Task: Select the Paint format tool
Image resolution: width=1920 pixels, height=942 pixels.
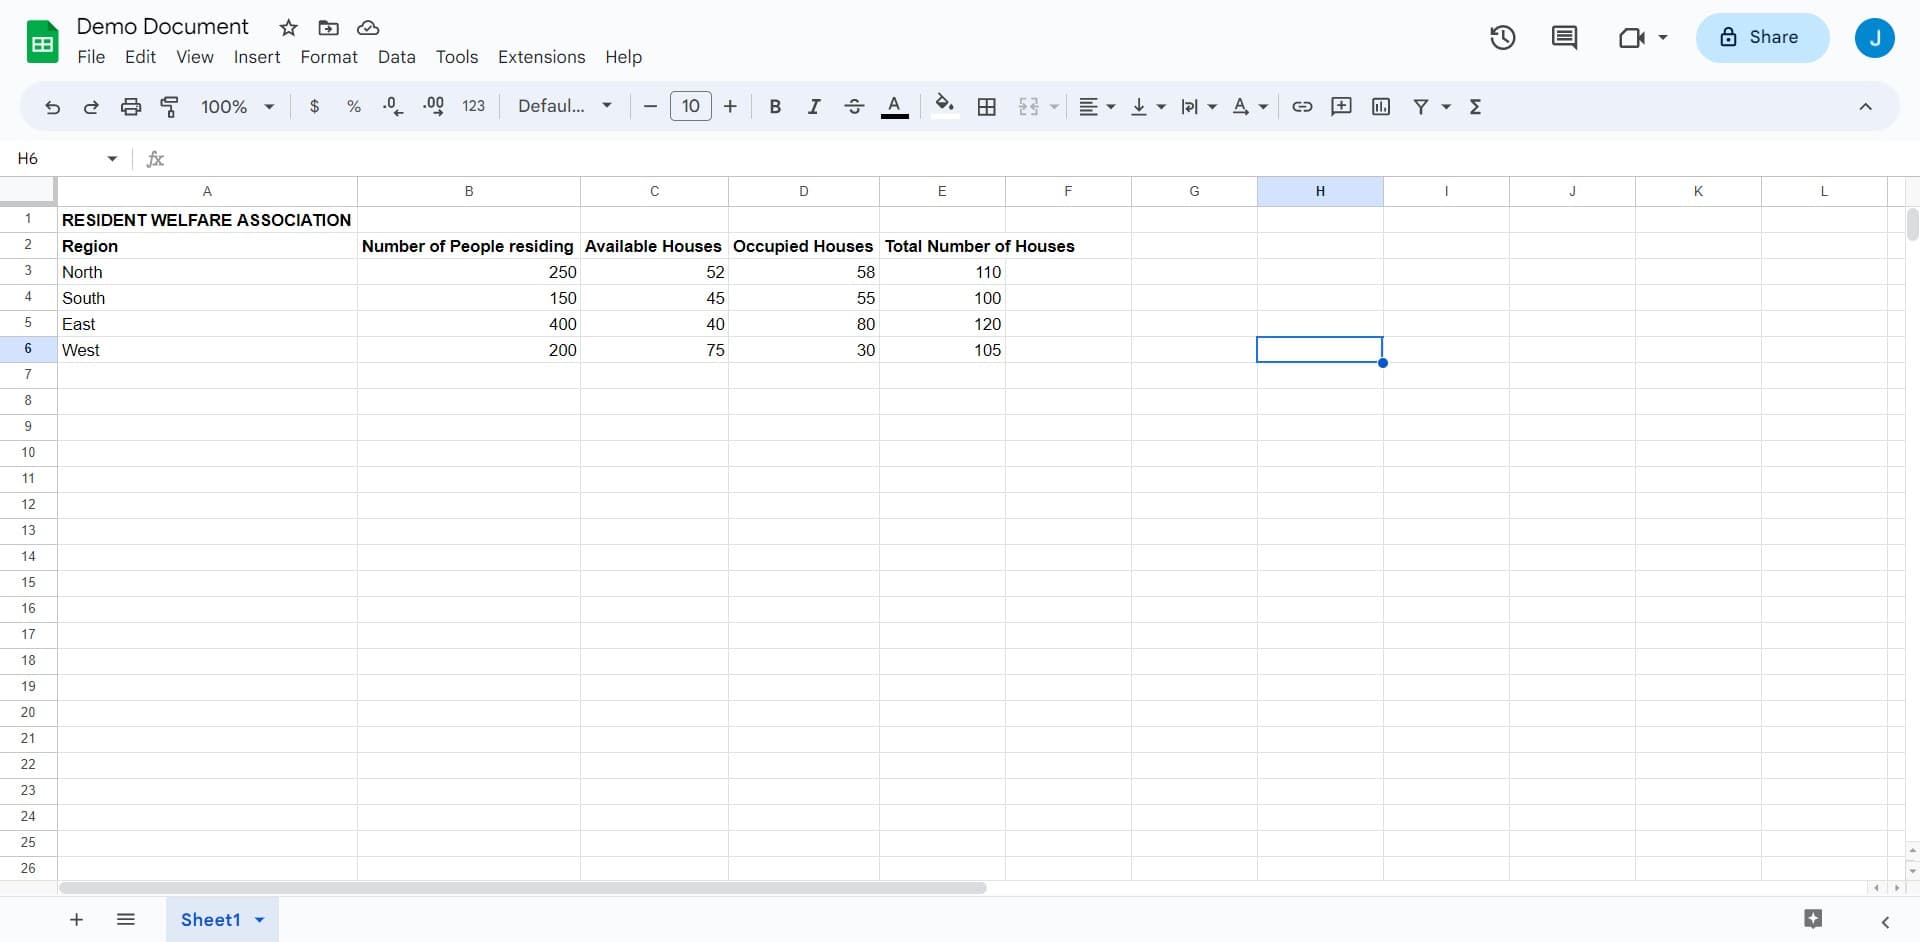Action: click(x=170, y=107)
